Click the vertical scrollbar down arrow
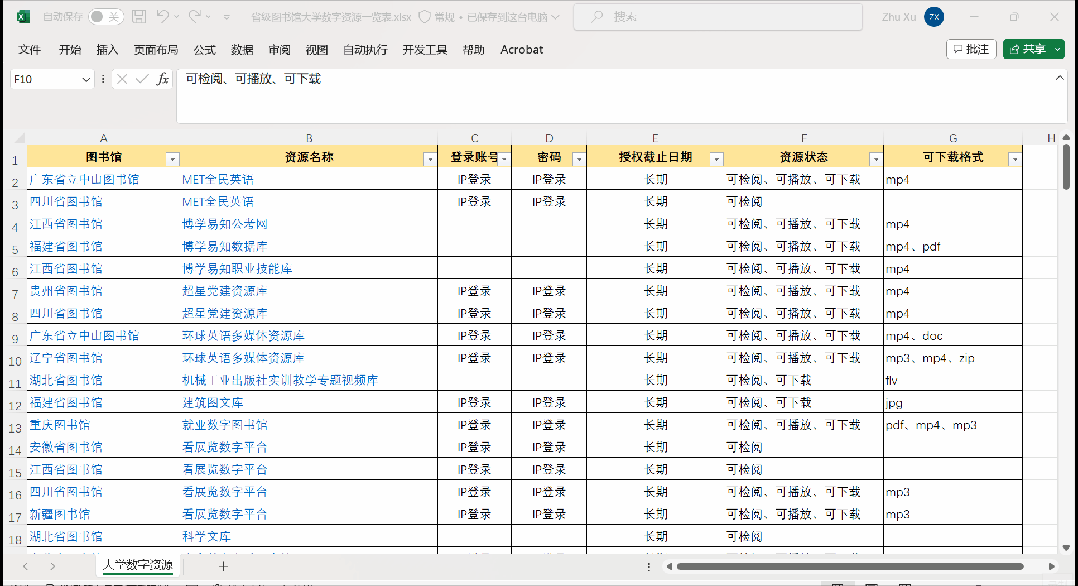The width and height of the screenshot is (1078, 586). click(x=1066, y=548)
